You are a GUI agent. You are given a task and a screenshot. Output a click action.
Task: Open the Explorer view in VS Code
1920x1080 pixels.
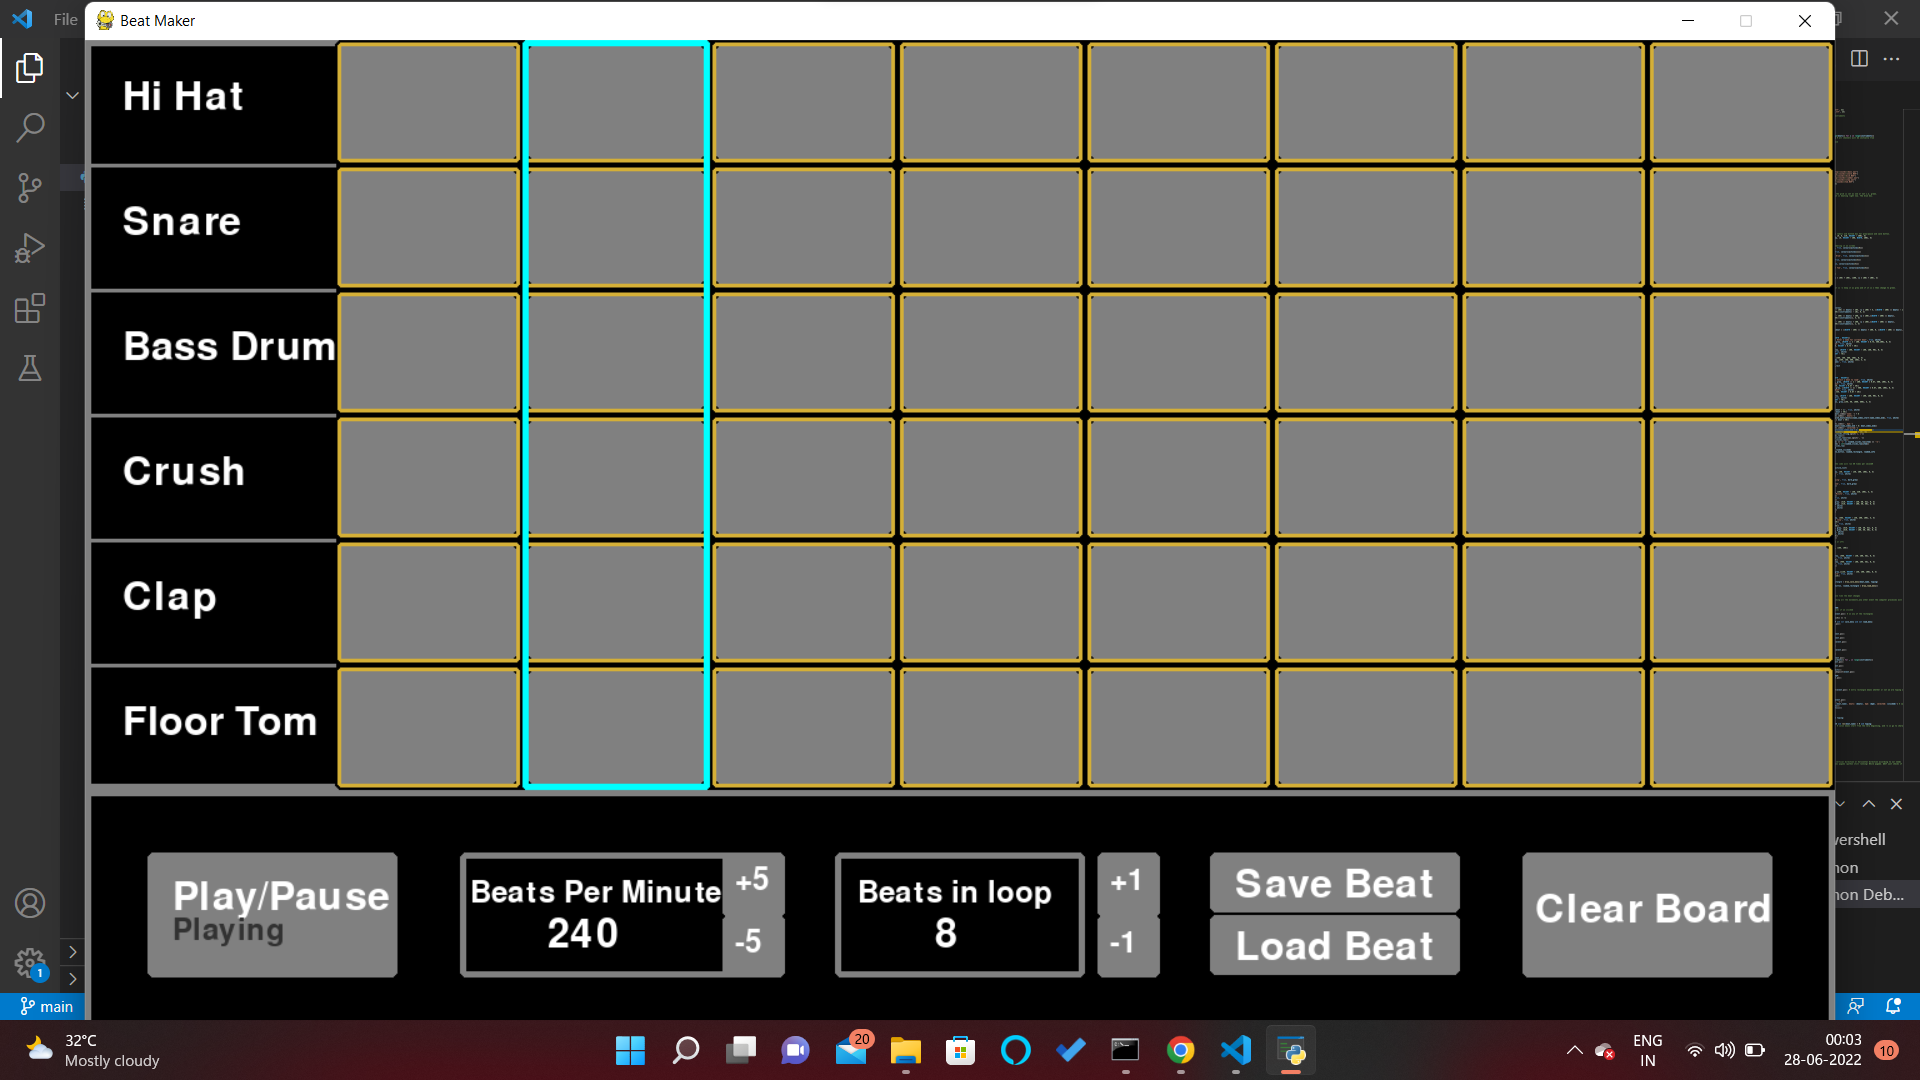[30, 68]
